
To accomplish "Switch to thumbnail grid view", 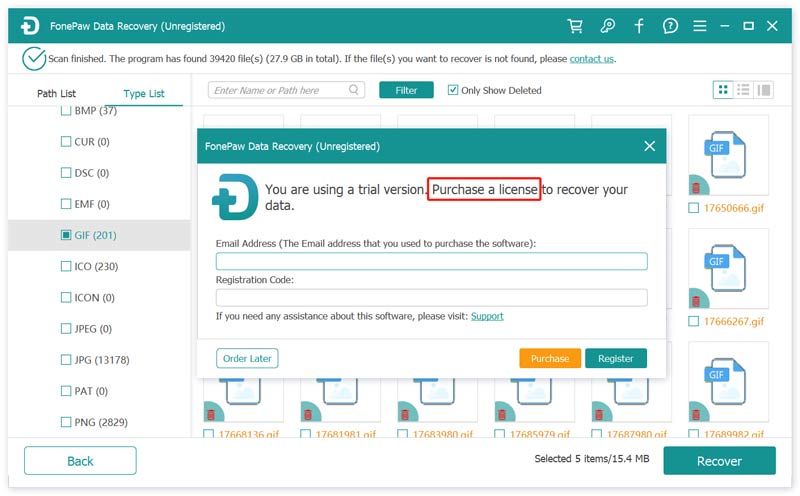I will (722, 90).
